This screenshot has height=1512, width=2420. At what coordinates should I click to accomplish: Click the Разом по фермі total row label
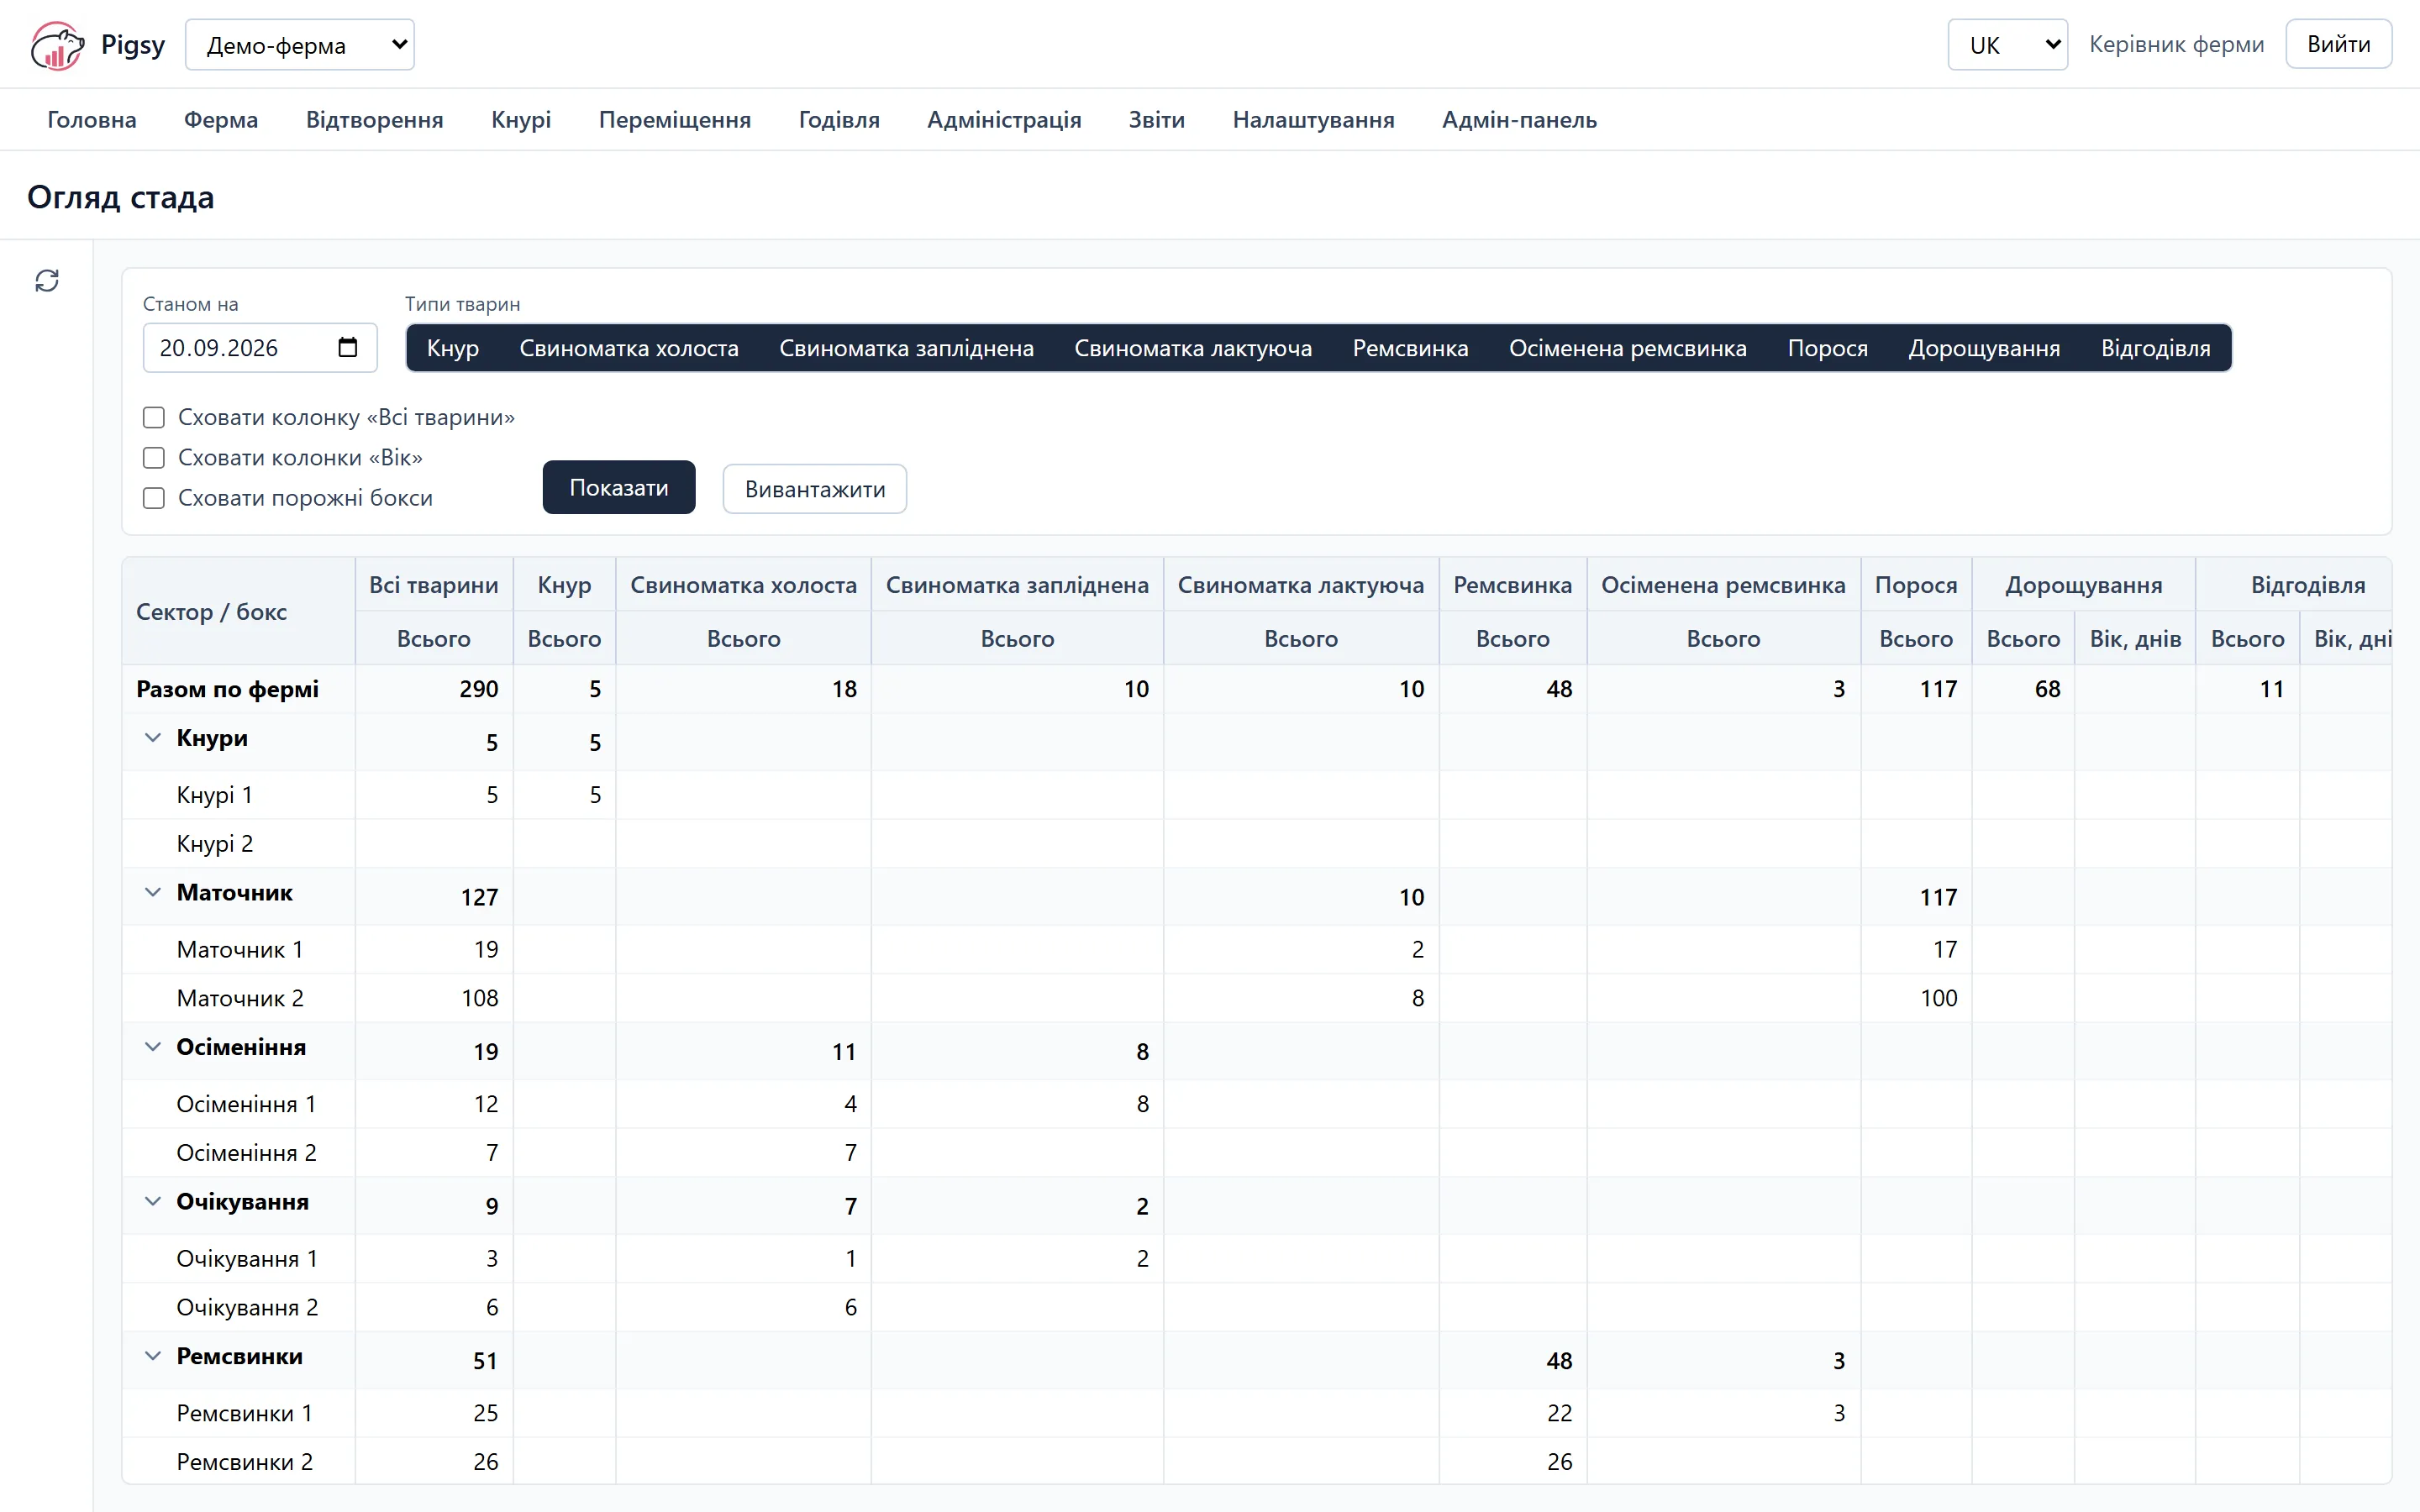[x=227, y=689]
